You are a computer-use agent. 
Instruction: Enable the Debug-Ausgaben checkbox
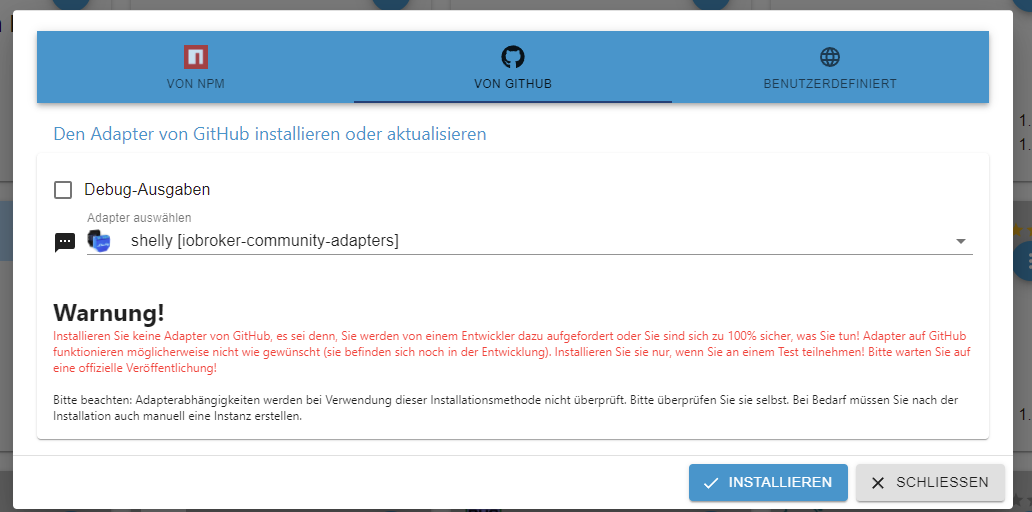(63, 190)
